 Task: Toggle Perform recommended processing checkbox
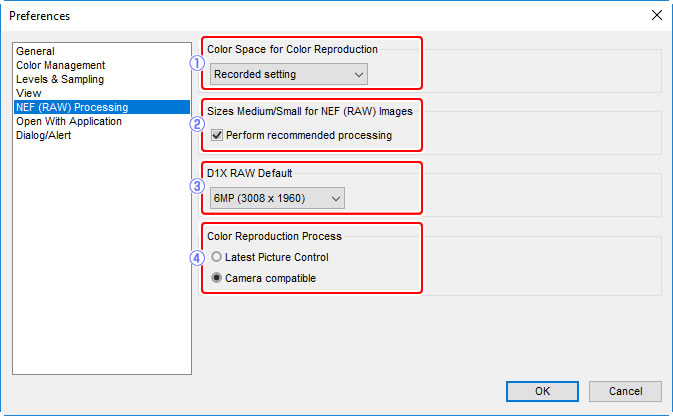[x=217, y=135]
